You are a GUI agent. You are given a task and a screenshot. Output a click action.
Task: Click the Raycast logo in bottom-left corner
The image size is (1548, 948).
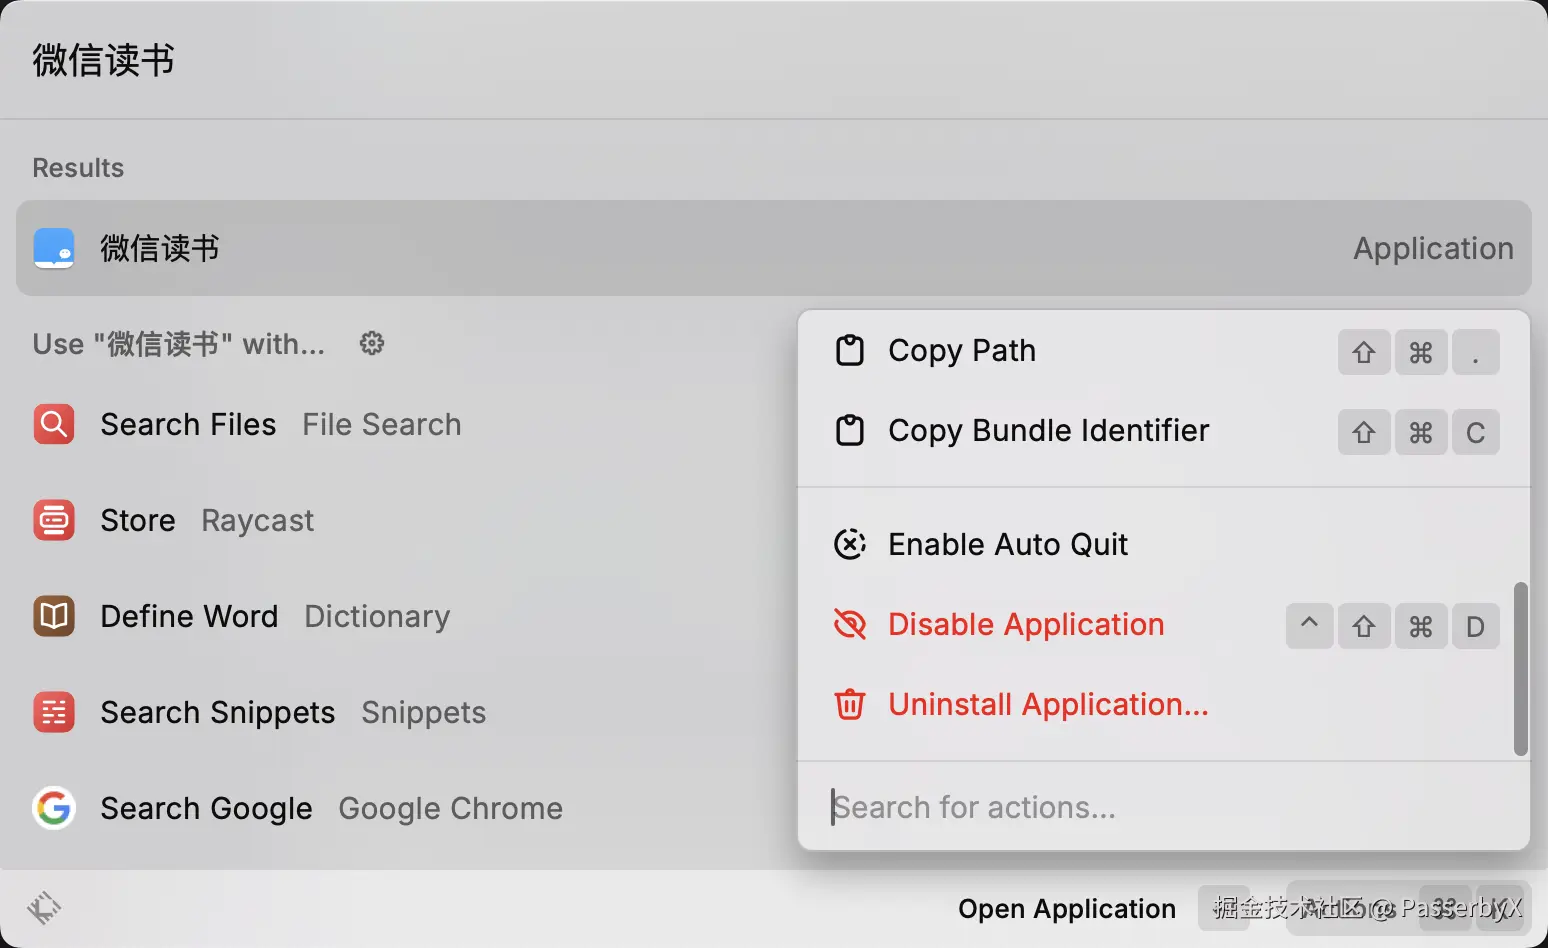click(44, 908)
